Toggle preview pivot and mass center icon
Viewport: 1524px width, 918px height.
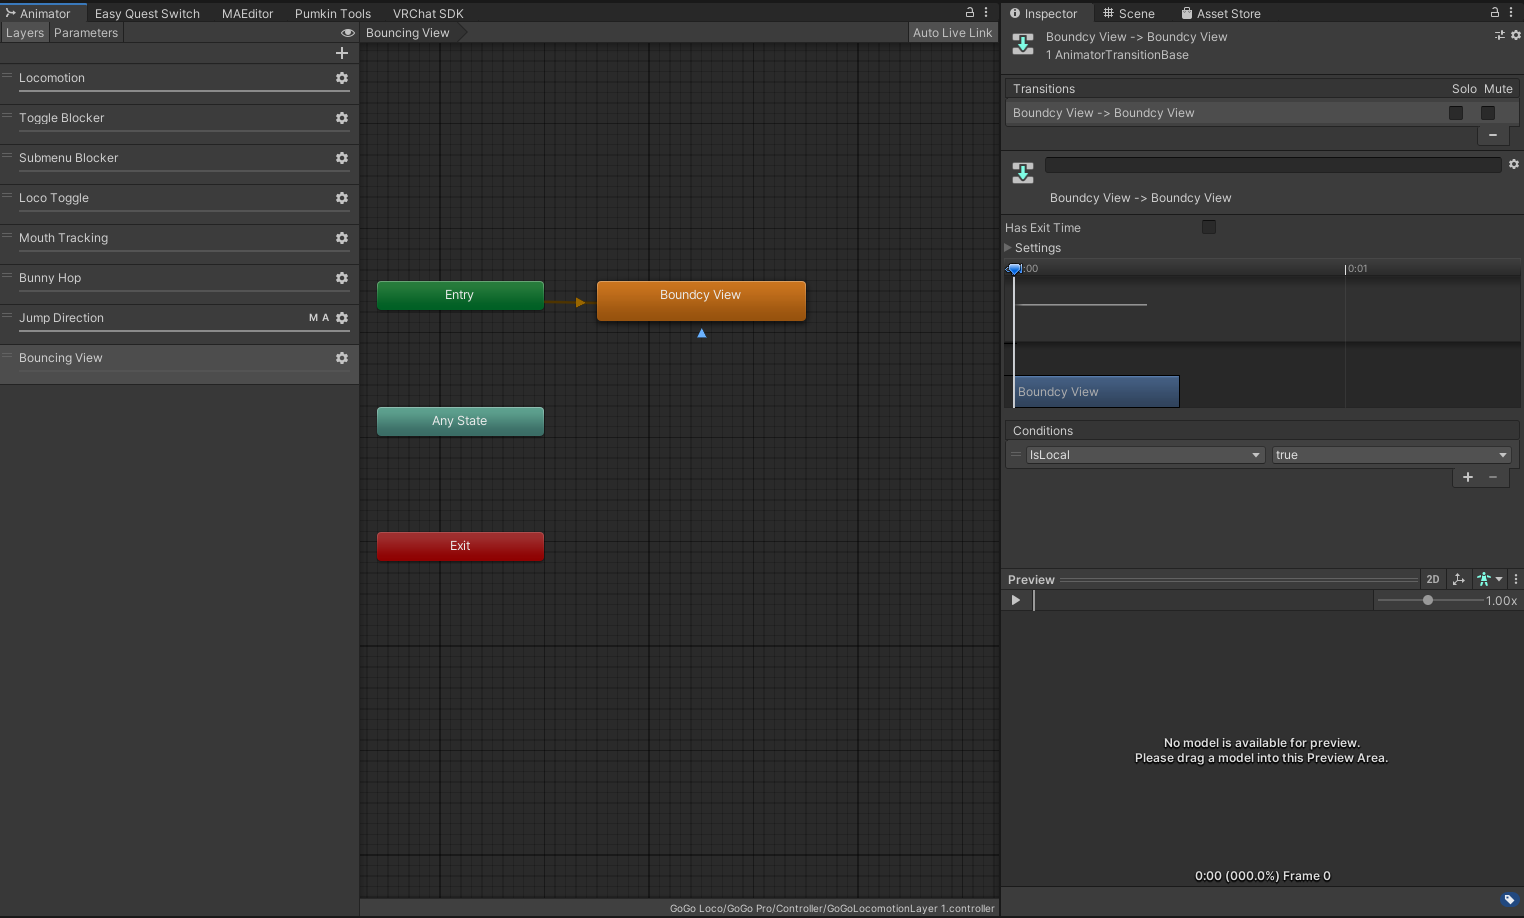[1459, 579]
